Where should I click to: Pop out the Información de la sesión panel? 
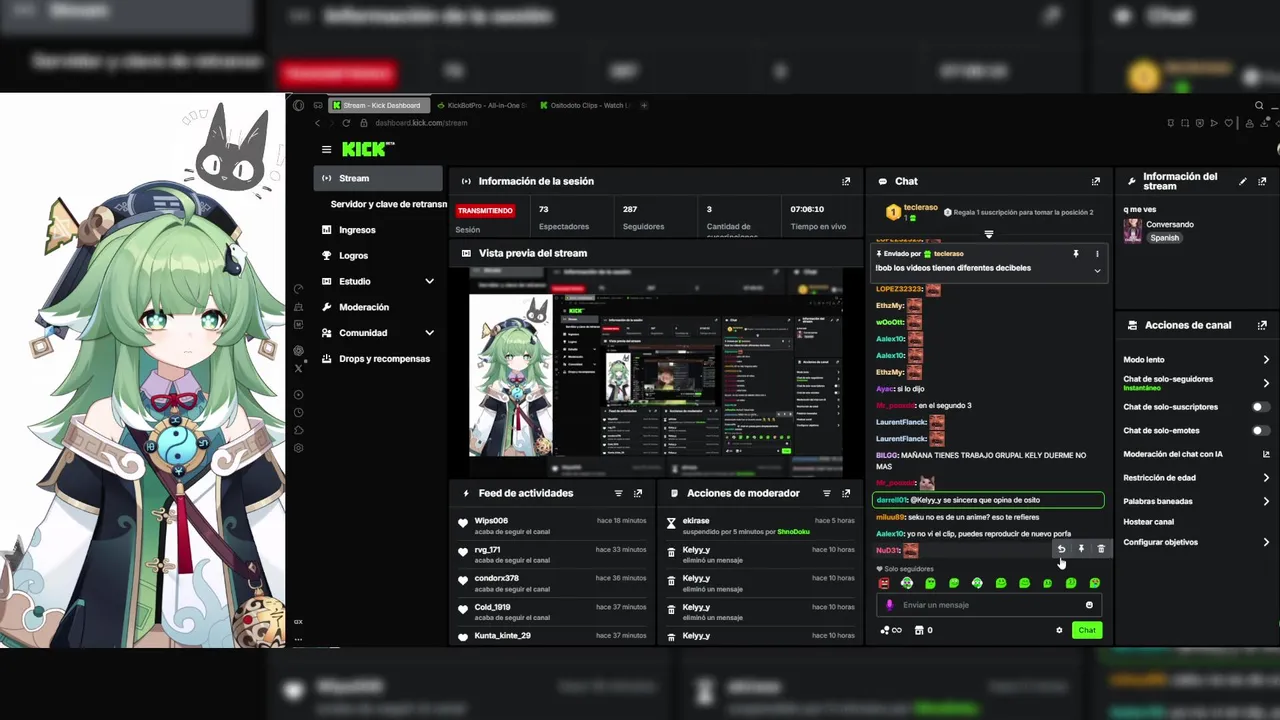click(846, 181)
